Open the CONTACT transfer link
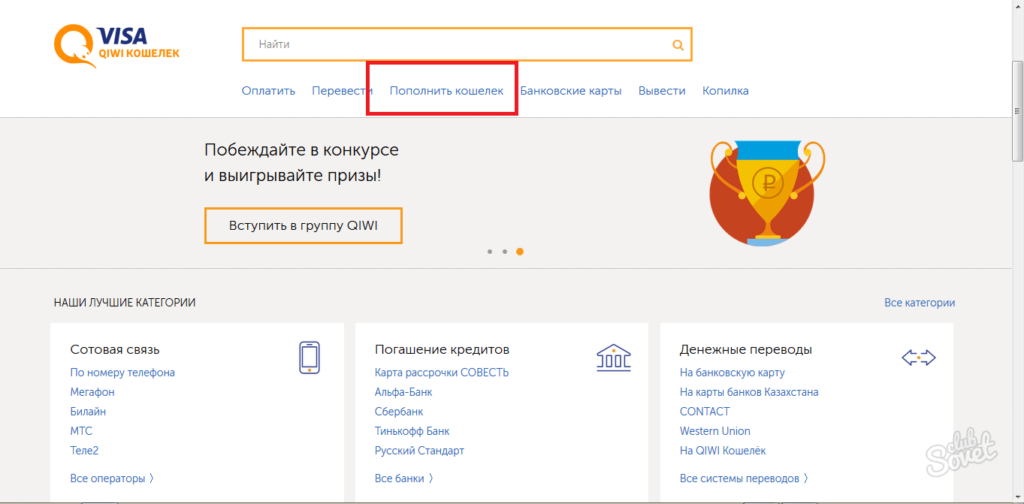 [x=705, y=412]
